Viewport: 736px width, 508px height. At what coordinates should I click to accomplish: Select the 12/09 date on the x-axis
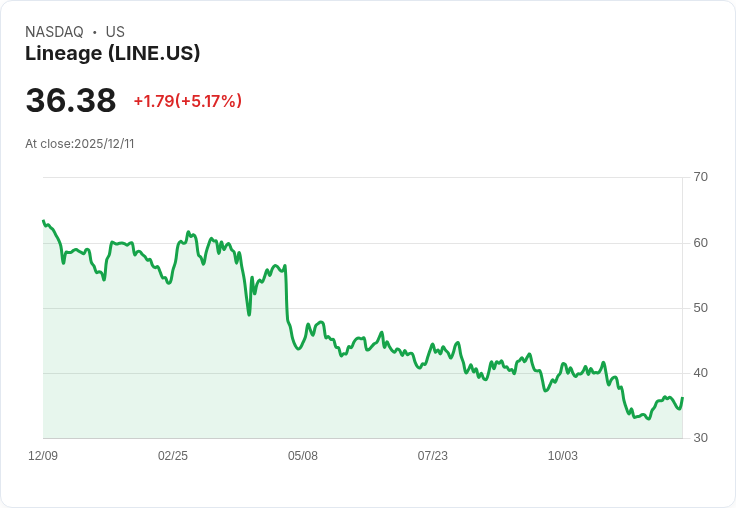43,456
